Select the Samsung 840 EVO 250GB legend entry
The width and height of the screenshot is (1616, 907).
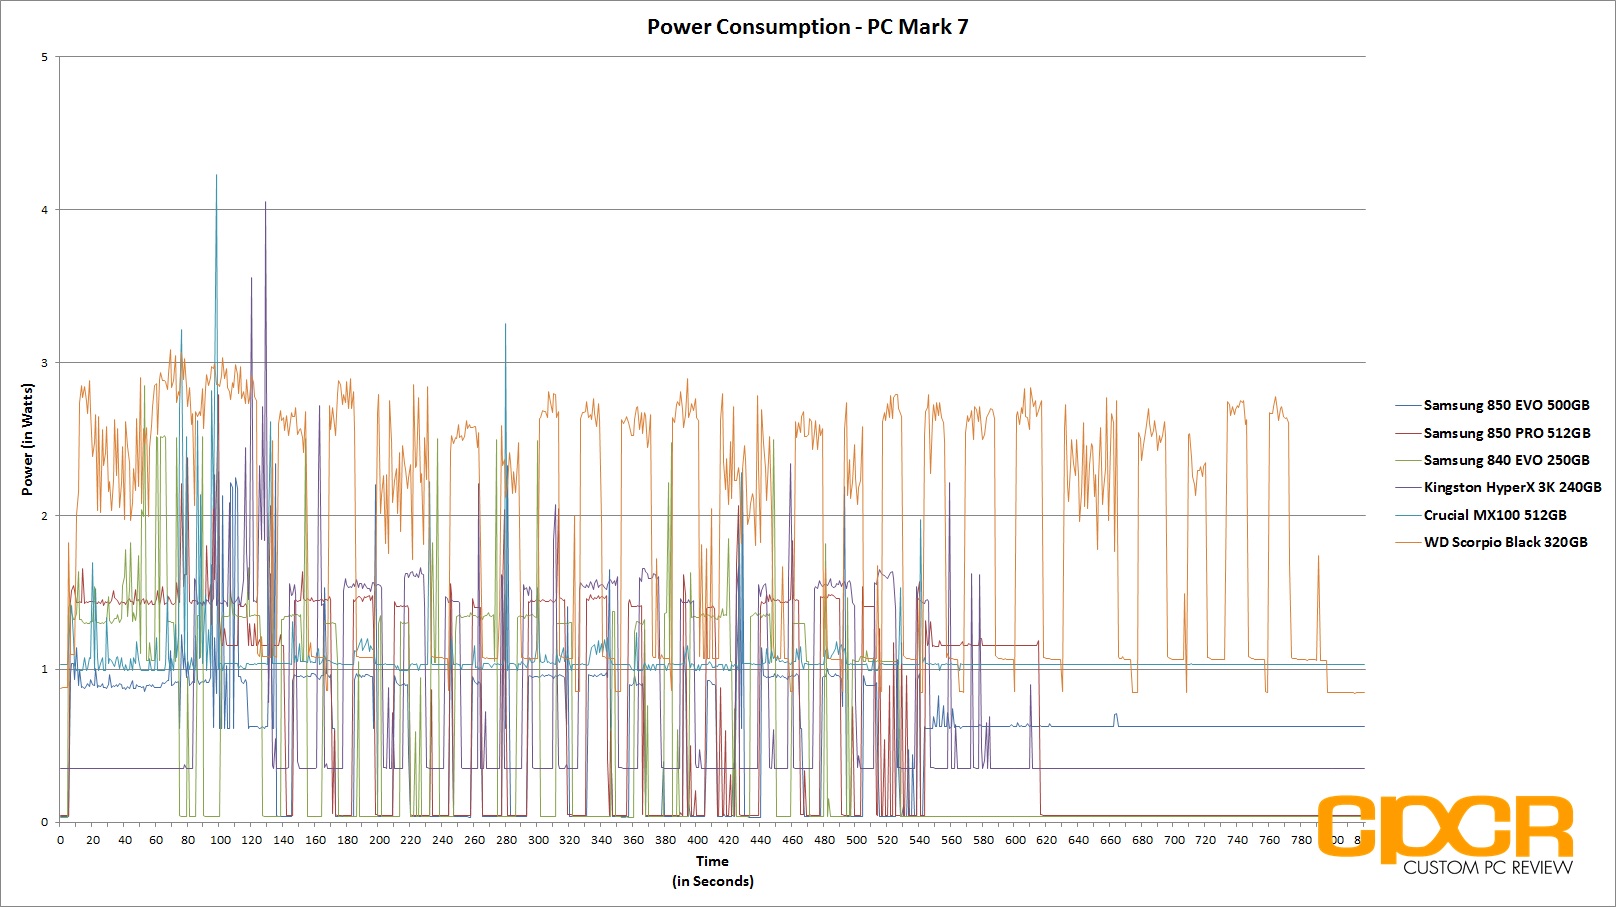tap(1493, 460)
